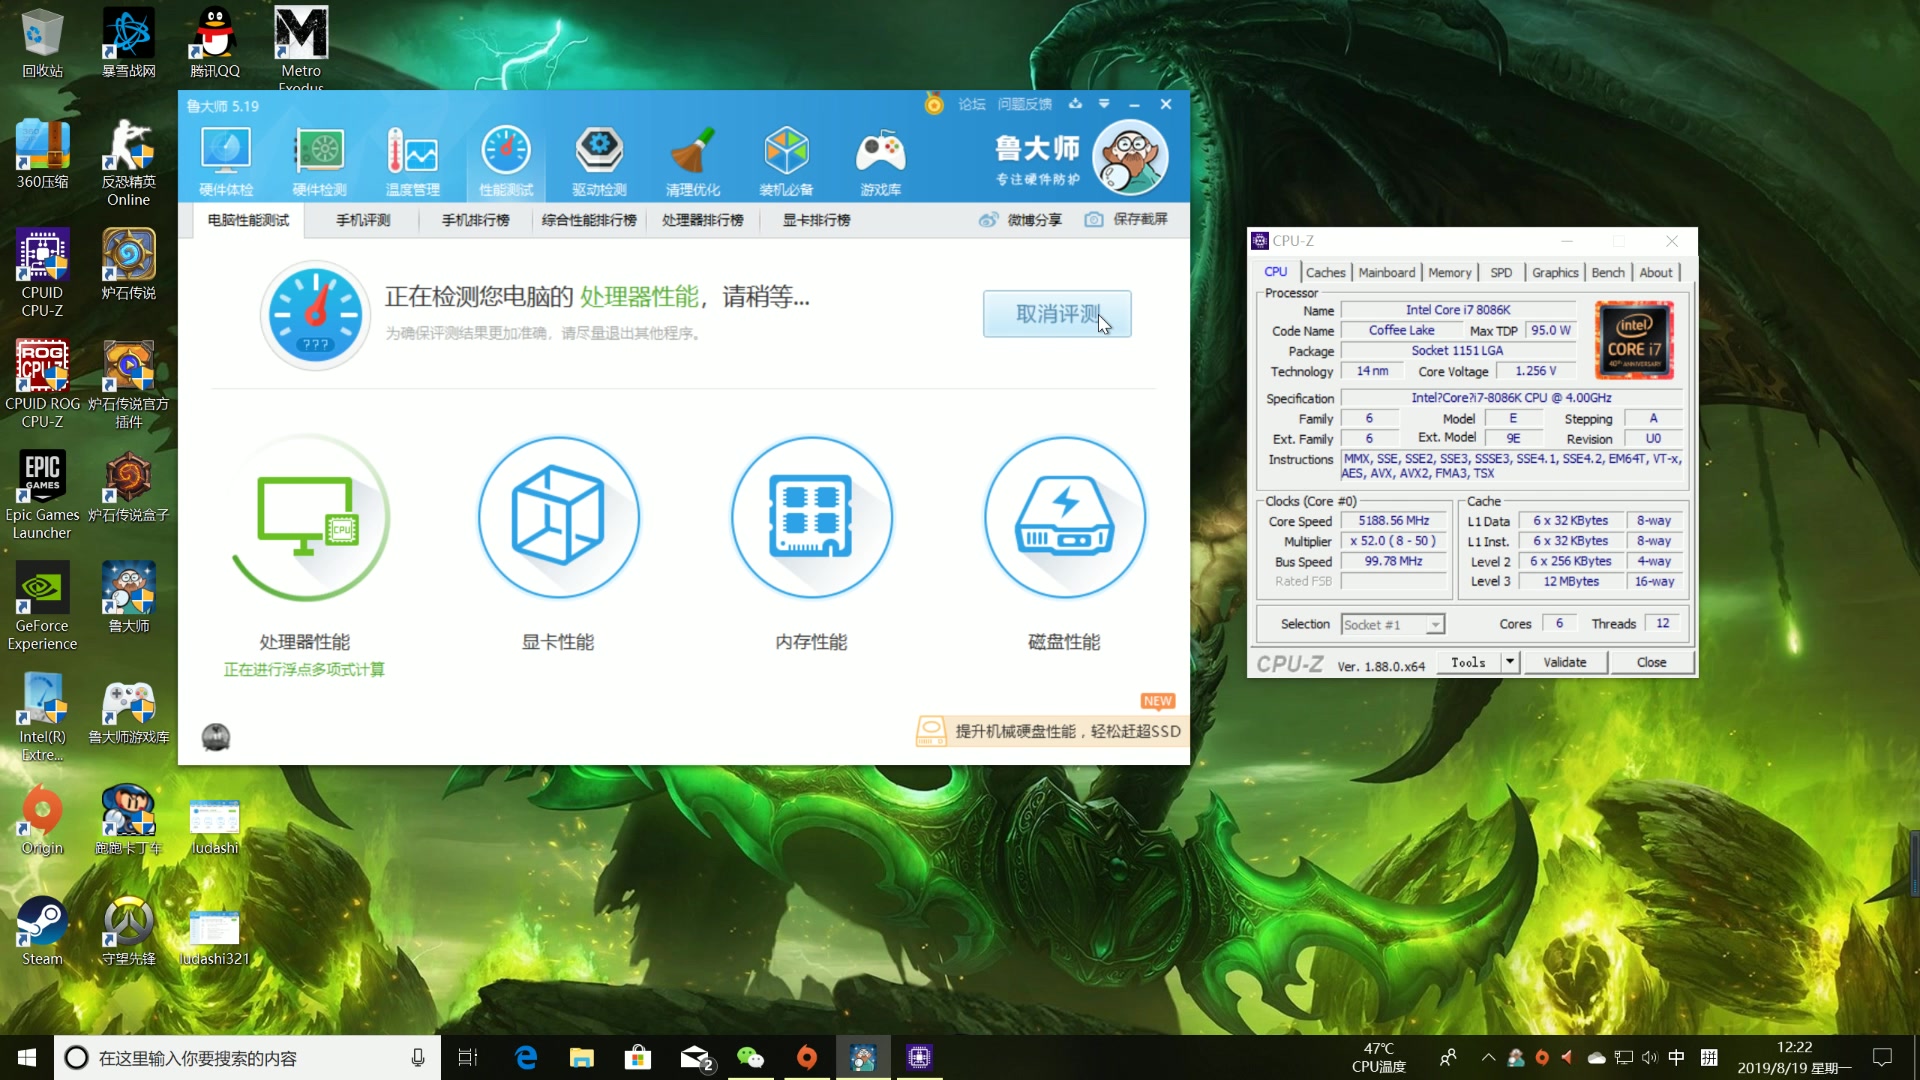Launch the 驱动检测 driver detection tool

point(599,160)
